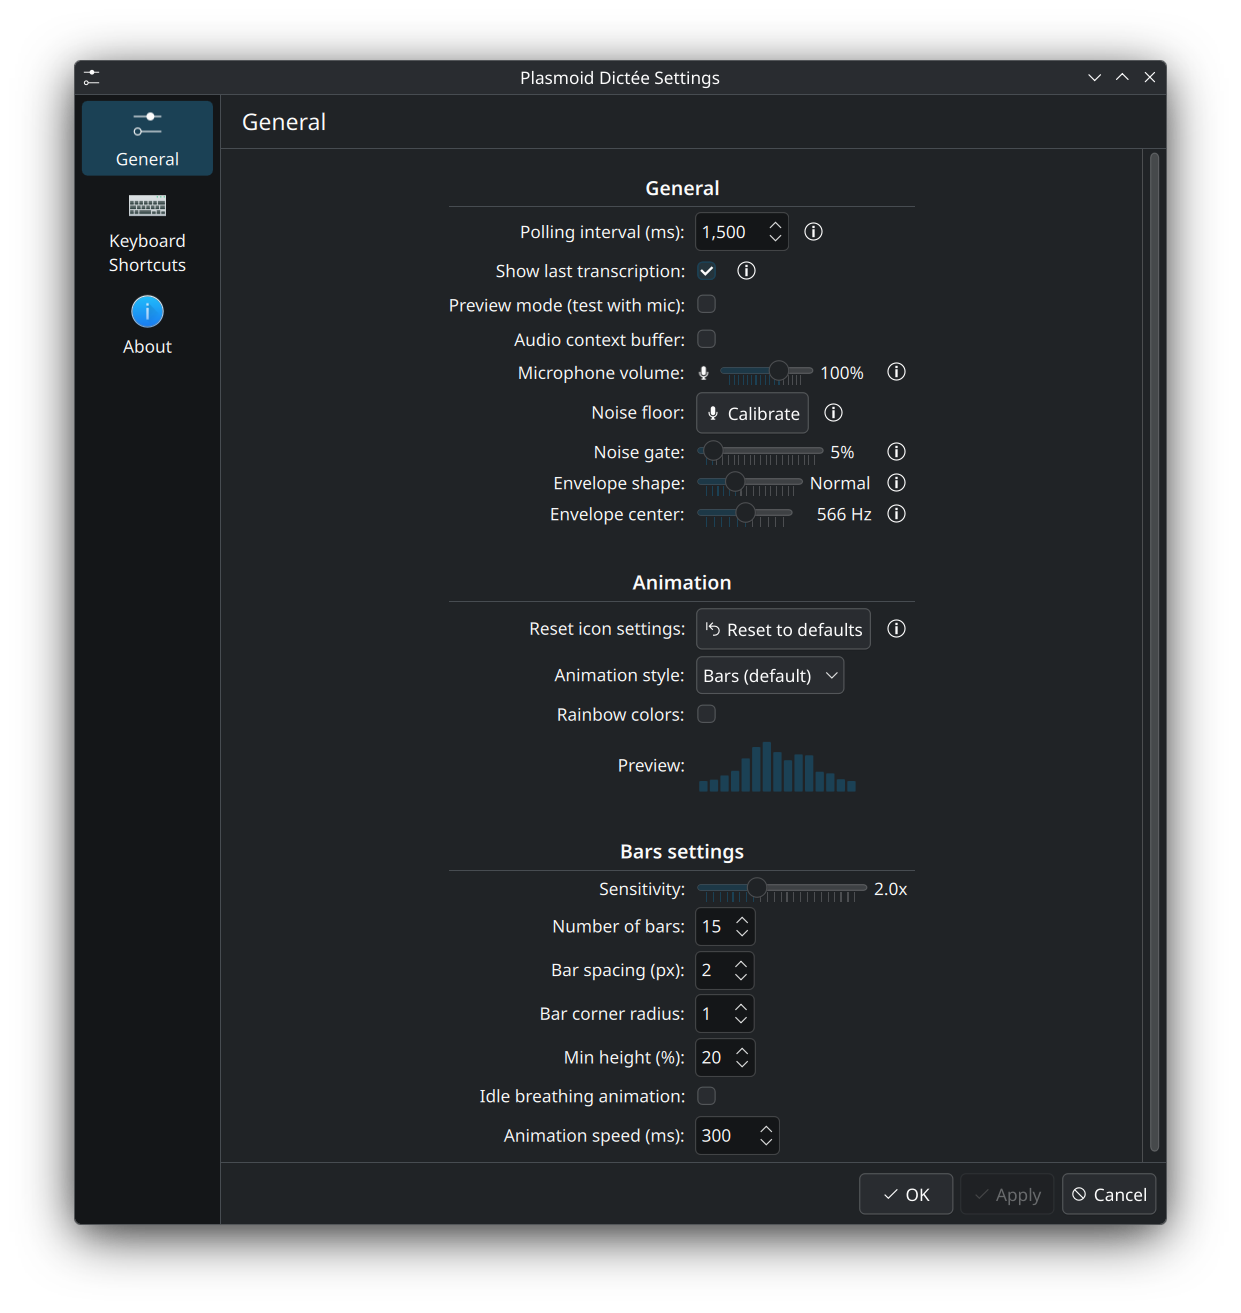Increase Polling interval with up arrow

pos(775,225)
